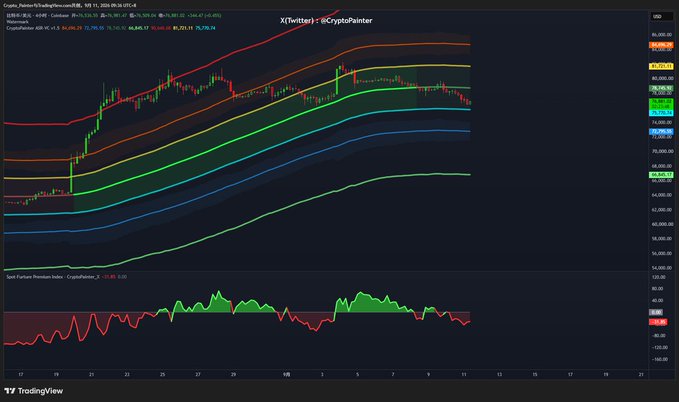Viewport: 679px width, 402px height.
Task: Click the date label 17 at left of time axis
Action: coord(20,374)
